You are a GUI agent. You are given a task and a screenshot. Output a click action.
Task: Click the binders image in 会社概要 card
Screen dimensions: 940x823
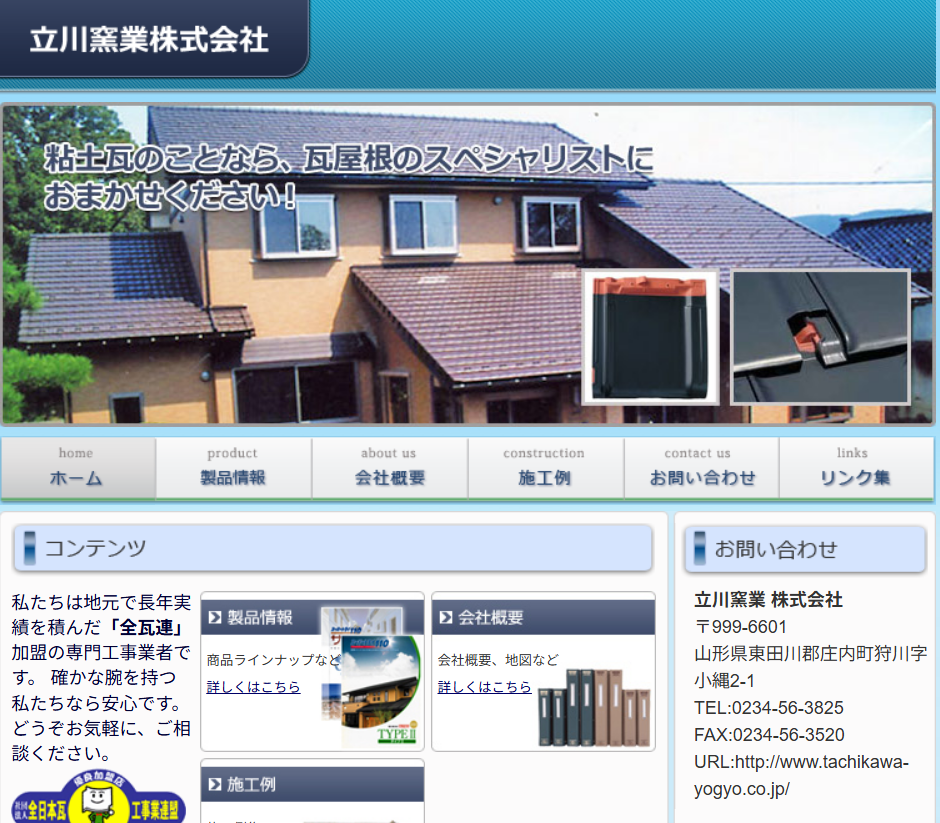point(594,708)
